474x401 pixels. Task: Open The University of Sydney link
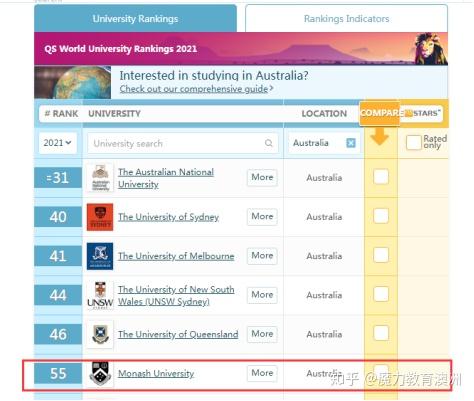click(168, 217)
